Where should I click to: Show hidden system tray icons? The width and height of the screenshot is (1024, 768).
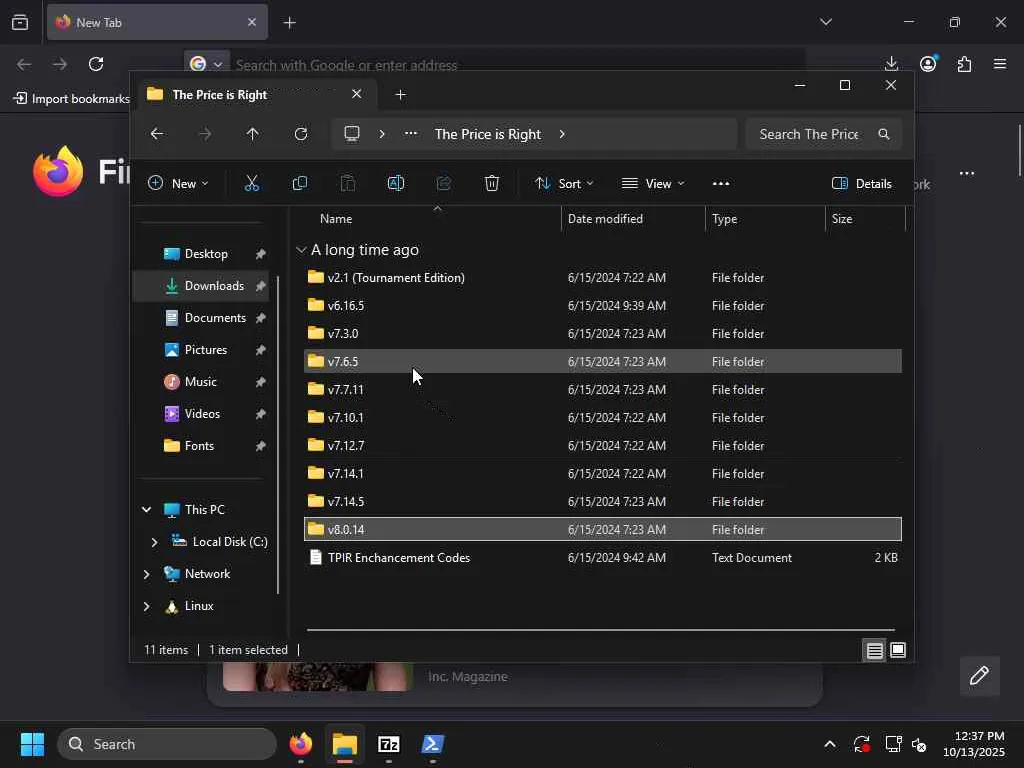tap(829, 744)
